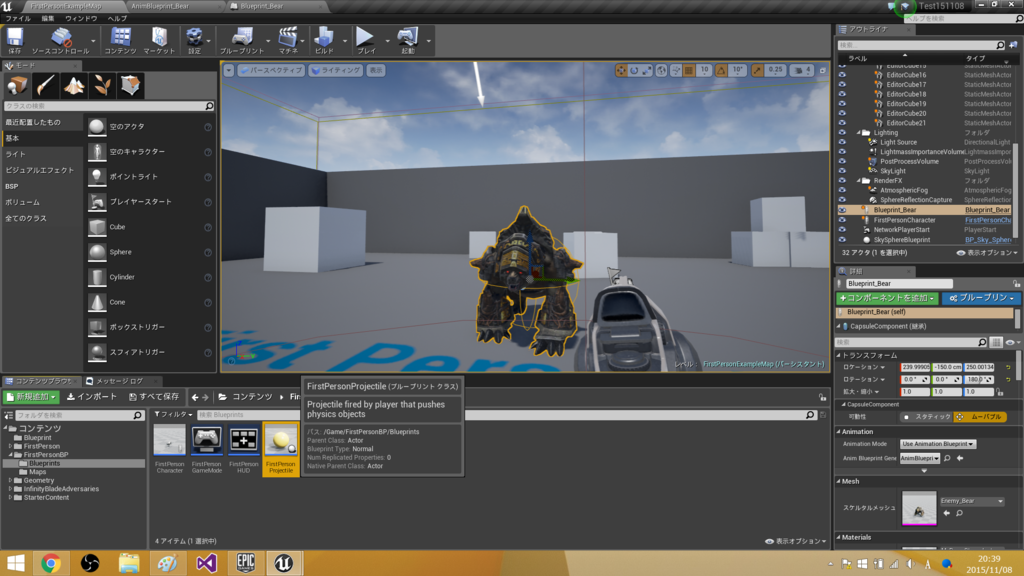Screen dimensions: 1024x576
Task: Open the Edit (編集) menu
Action: pos(48,18)
